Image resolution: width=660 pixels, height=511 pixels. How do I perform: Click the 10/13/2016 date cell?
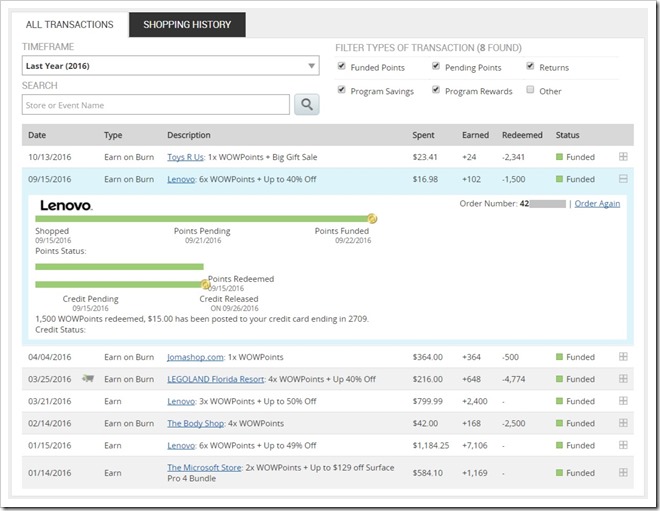[50, 157]
